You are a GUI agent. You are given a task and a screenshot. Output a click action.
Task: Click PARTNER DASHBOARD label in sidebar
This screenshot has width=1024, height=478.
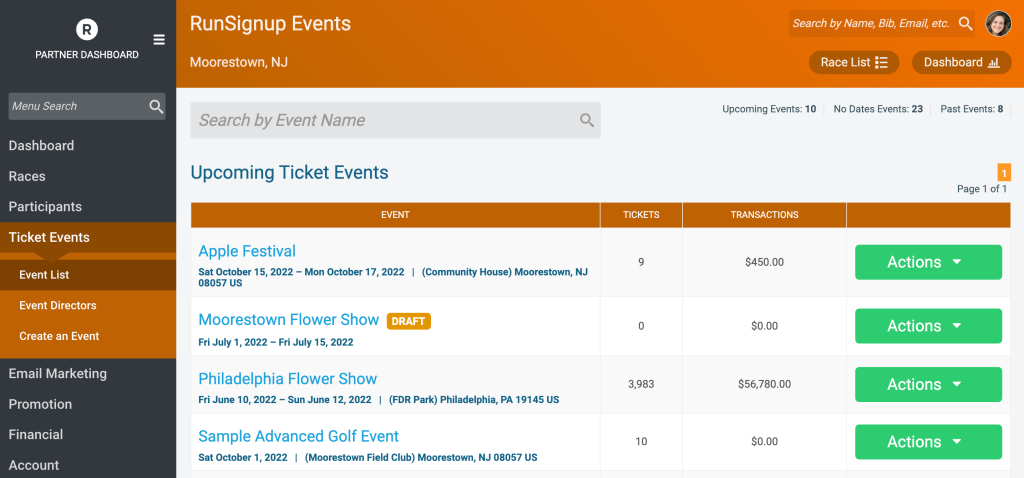click(87, 55)
